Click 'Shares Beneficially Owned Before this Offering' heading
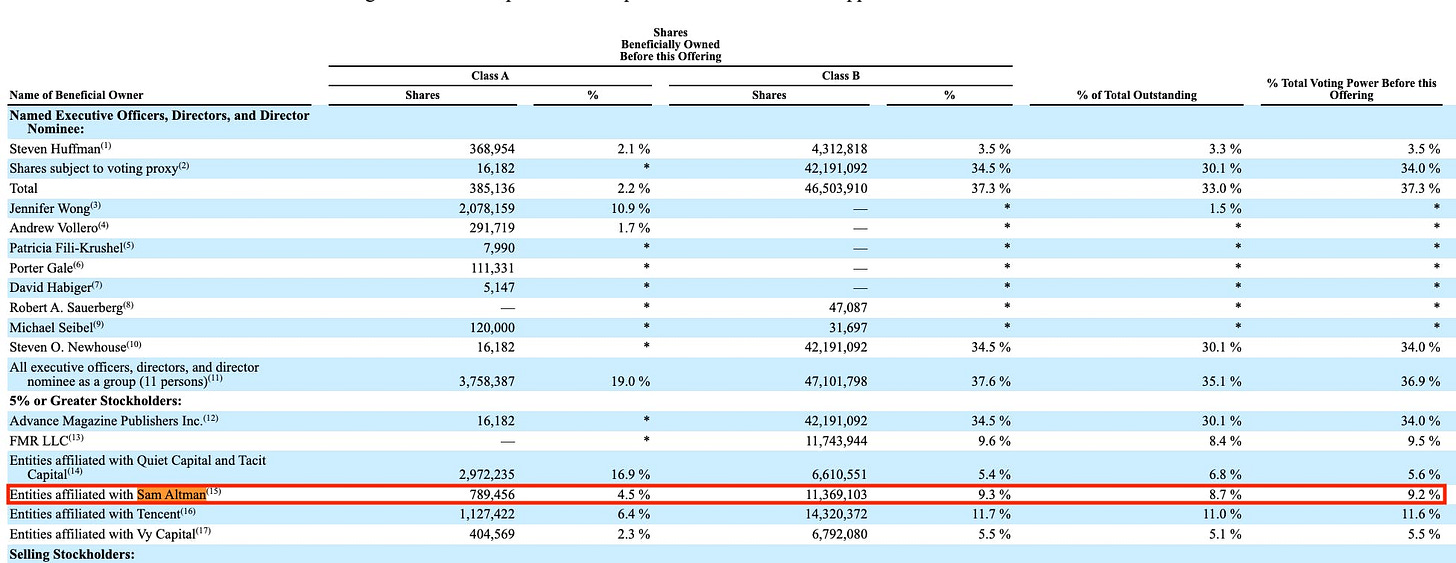The width and height of the screenshot is (1456, 563). [x=670, y=45]
